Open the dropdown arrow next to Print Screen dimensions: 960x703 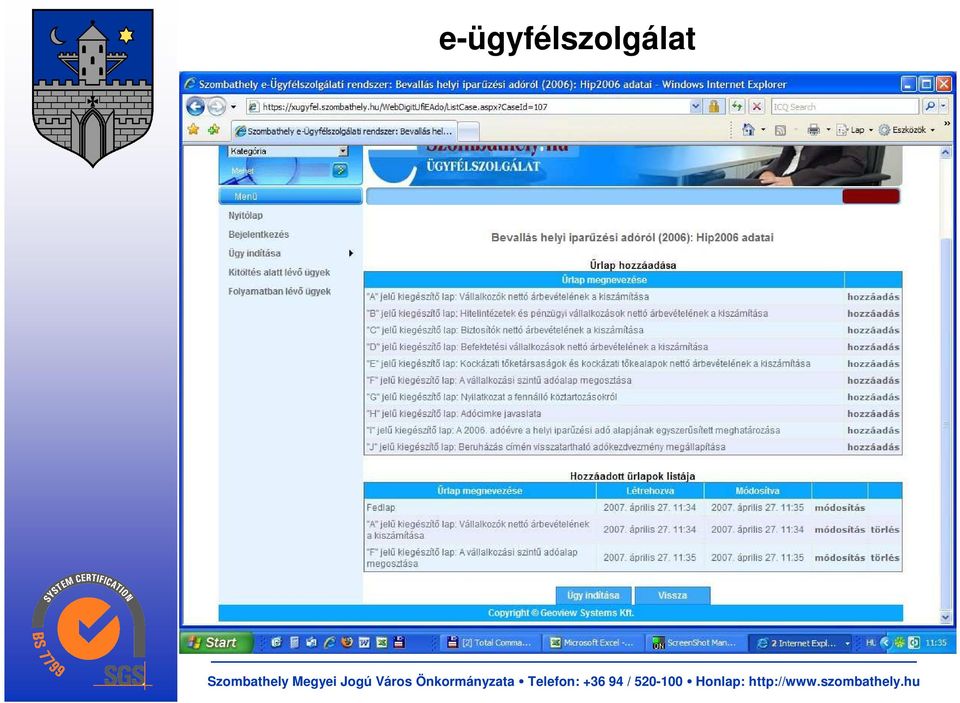click(828, 130)
